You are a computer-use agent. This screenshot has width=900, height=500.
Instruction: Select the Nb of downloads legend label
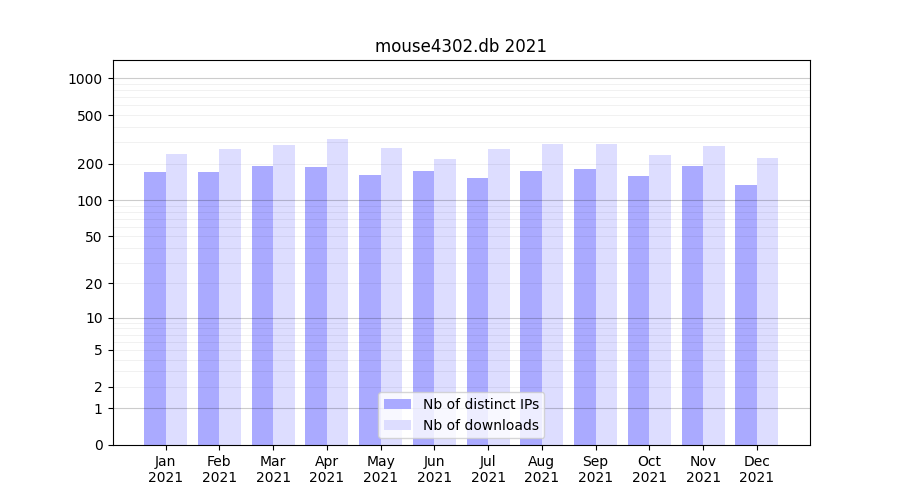point(480,425)
